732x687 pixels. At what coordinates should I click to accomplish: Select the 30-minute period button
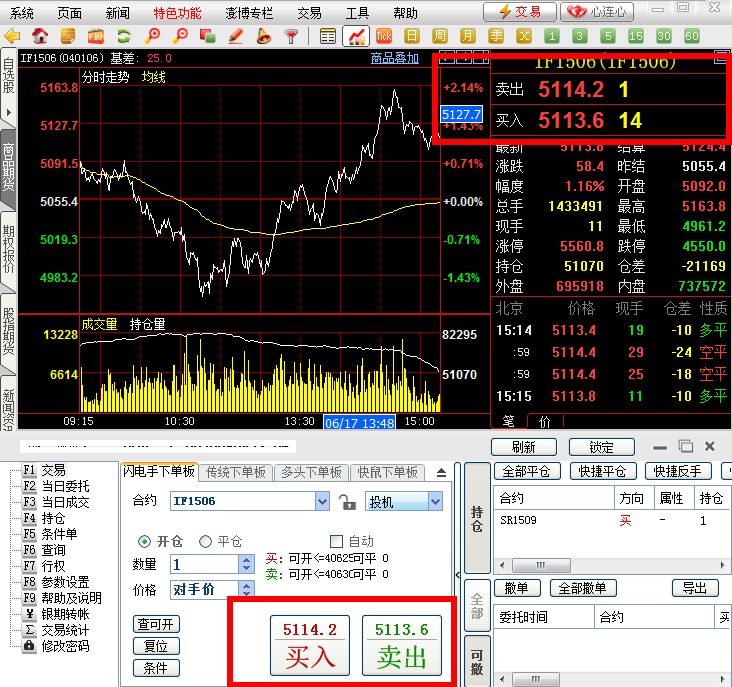point(664,36)
